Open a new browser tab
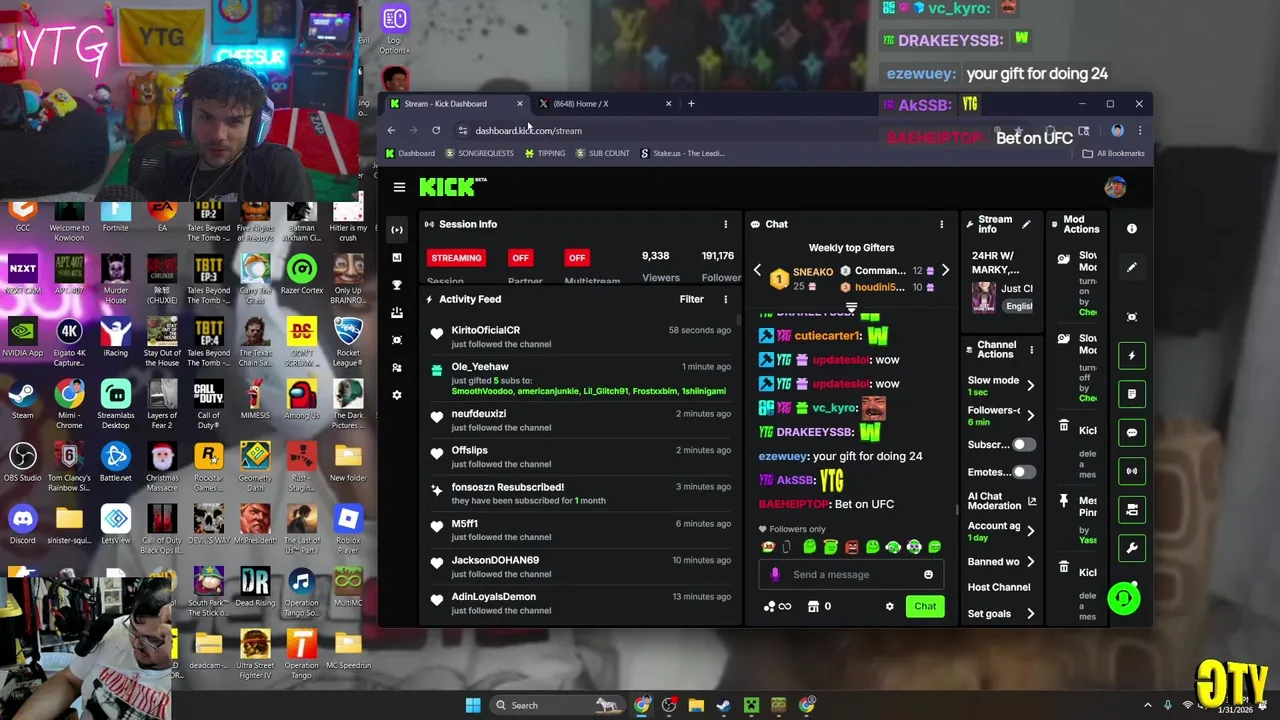The image size is (1280, 720). point(691,103)
